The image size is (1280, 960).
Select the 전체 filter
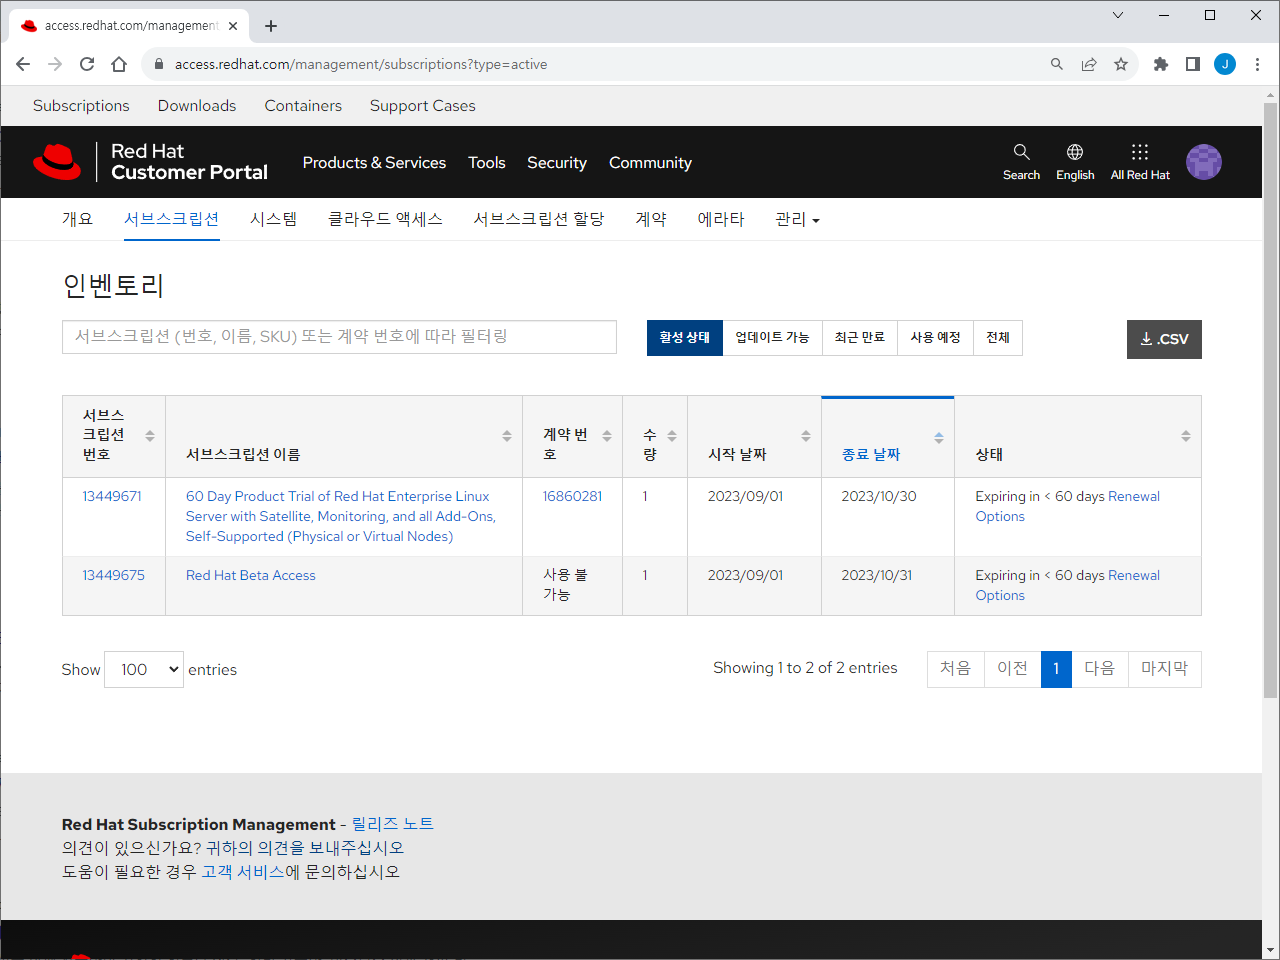(998, 338)
